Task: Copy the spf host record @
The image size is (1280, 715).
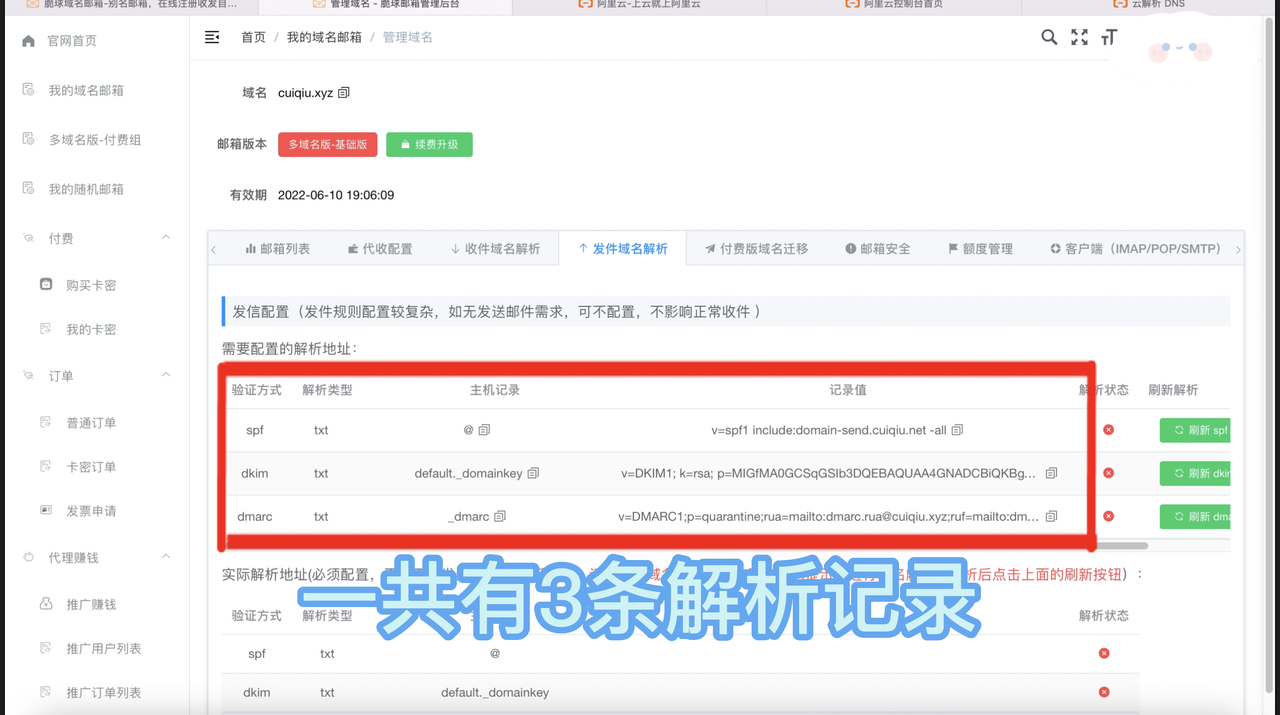Action: (x=484, y=430)
